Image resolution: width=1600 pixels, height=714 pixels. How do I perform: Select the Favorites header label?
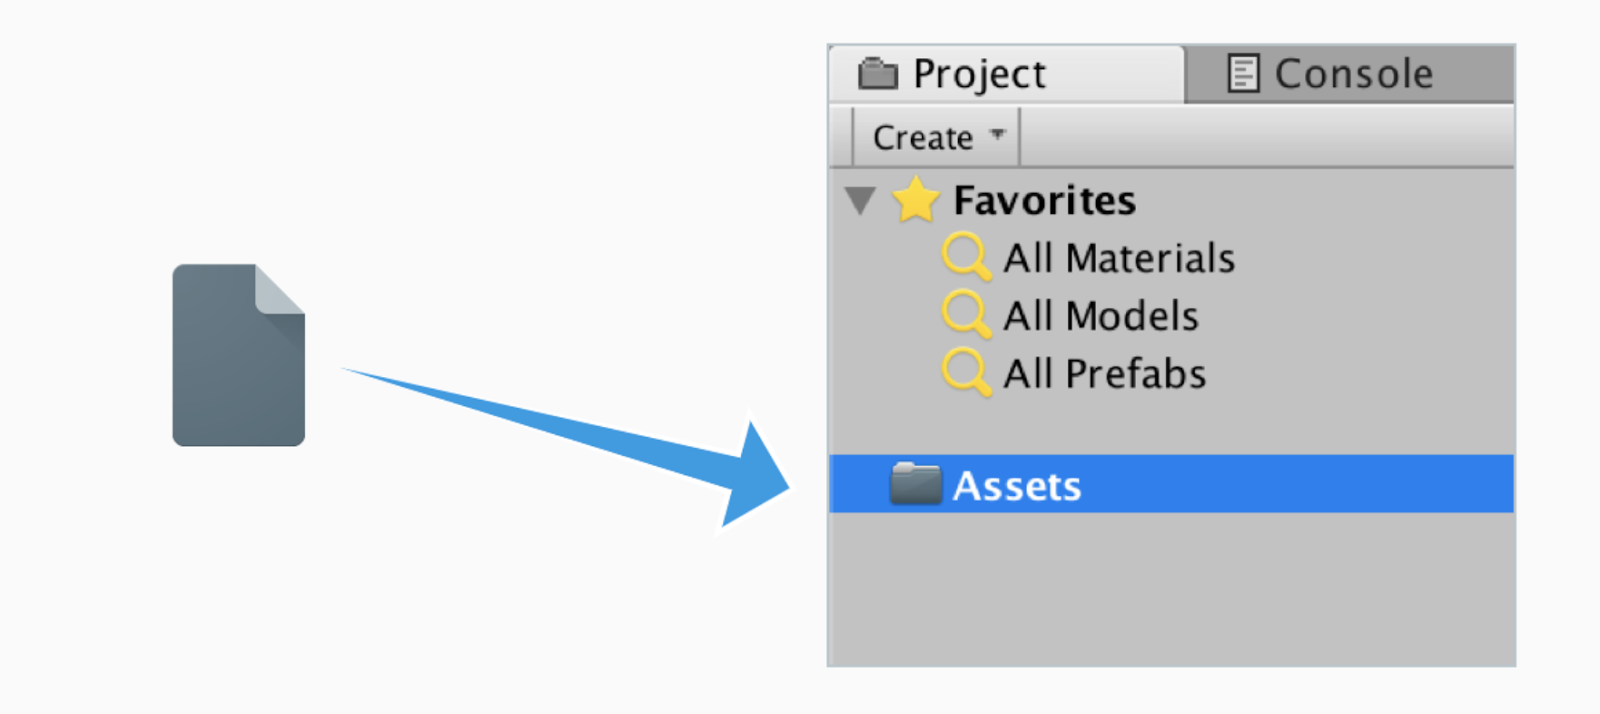pos(1044,201)
